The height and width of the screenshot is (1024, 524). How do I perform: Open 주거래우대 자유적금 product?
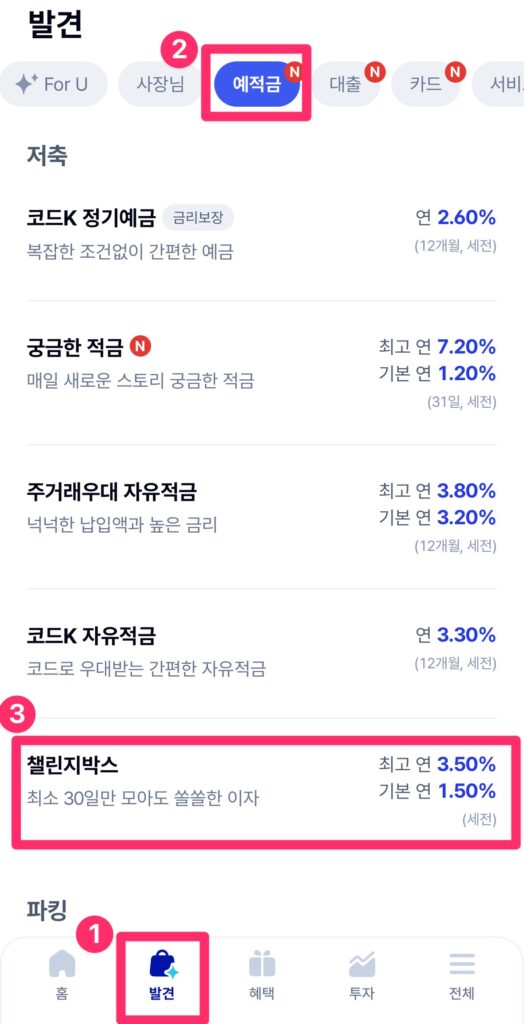tap(261, 517)
